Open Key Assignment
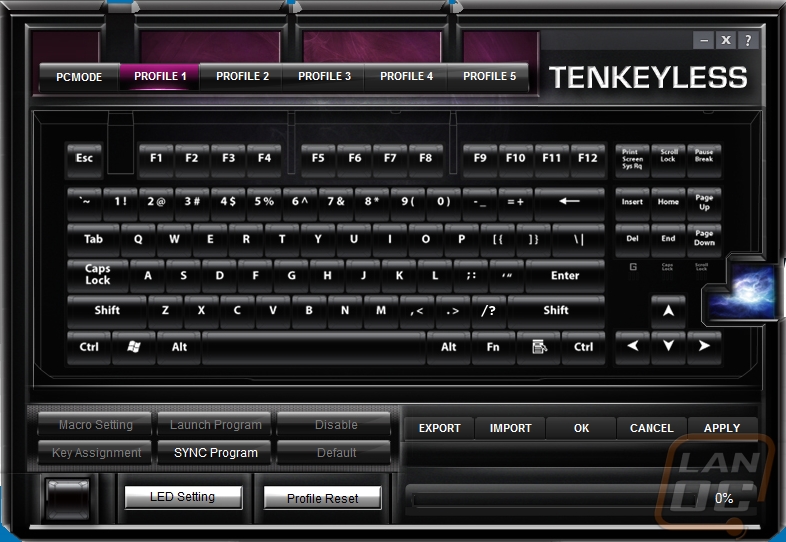The image size is (786, 542). [95, 453]
